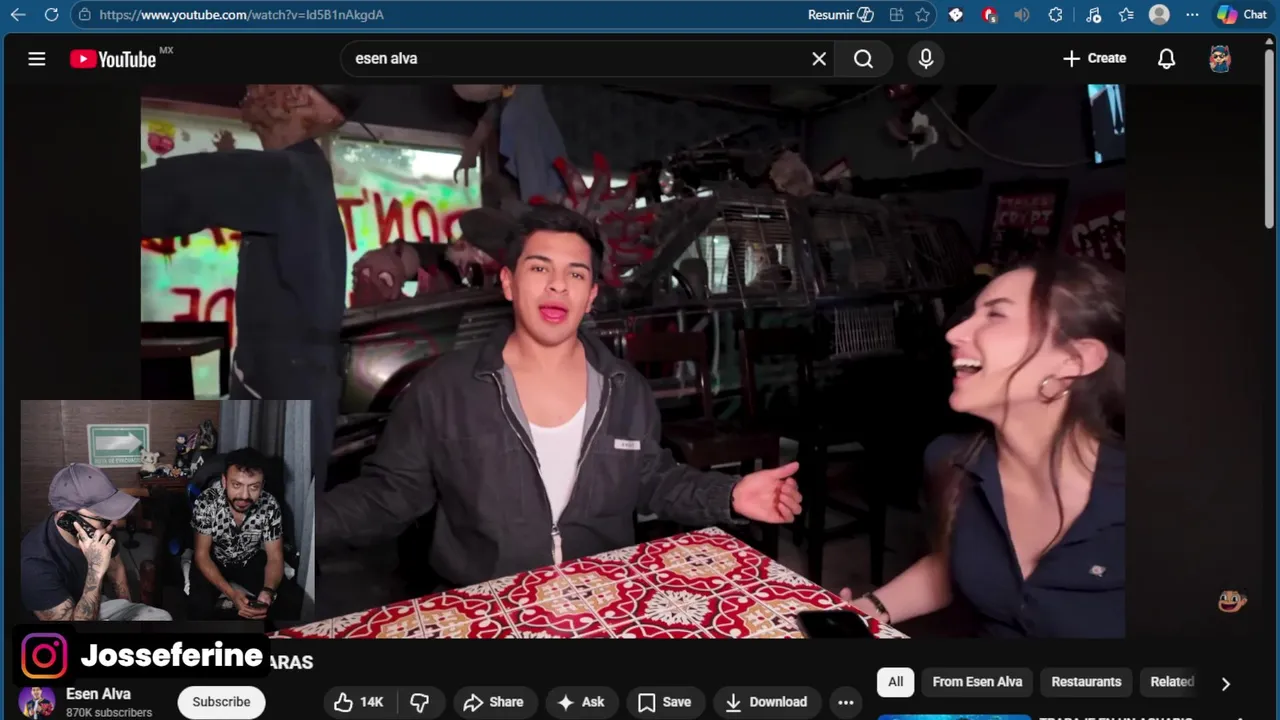Save the video to a playlist
Screen dimensions: 1280x720
[664, 702]
